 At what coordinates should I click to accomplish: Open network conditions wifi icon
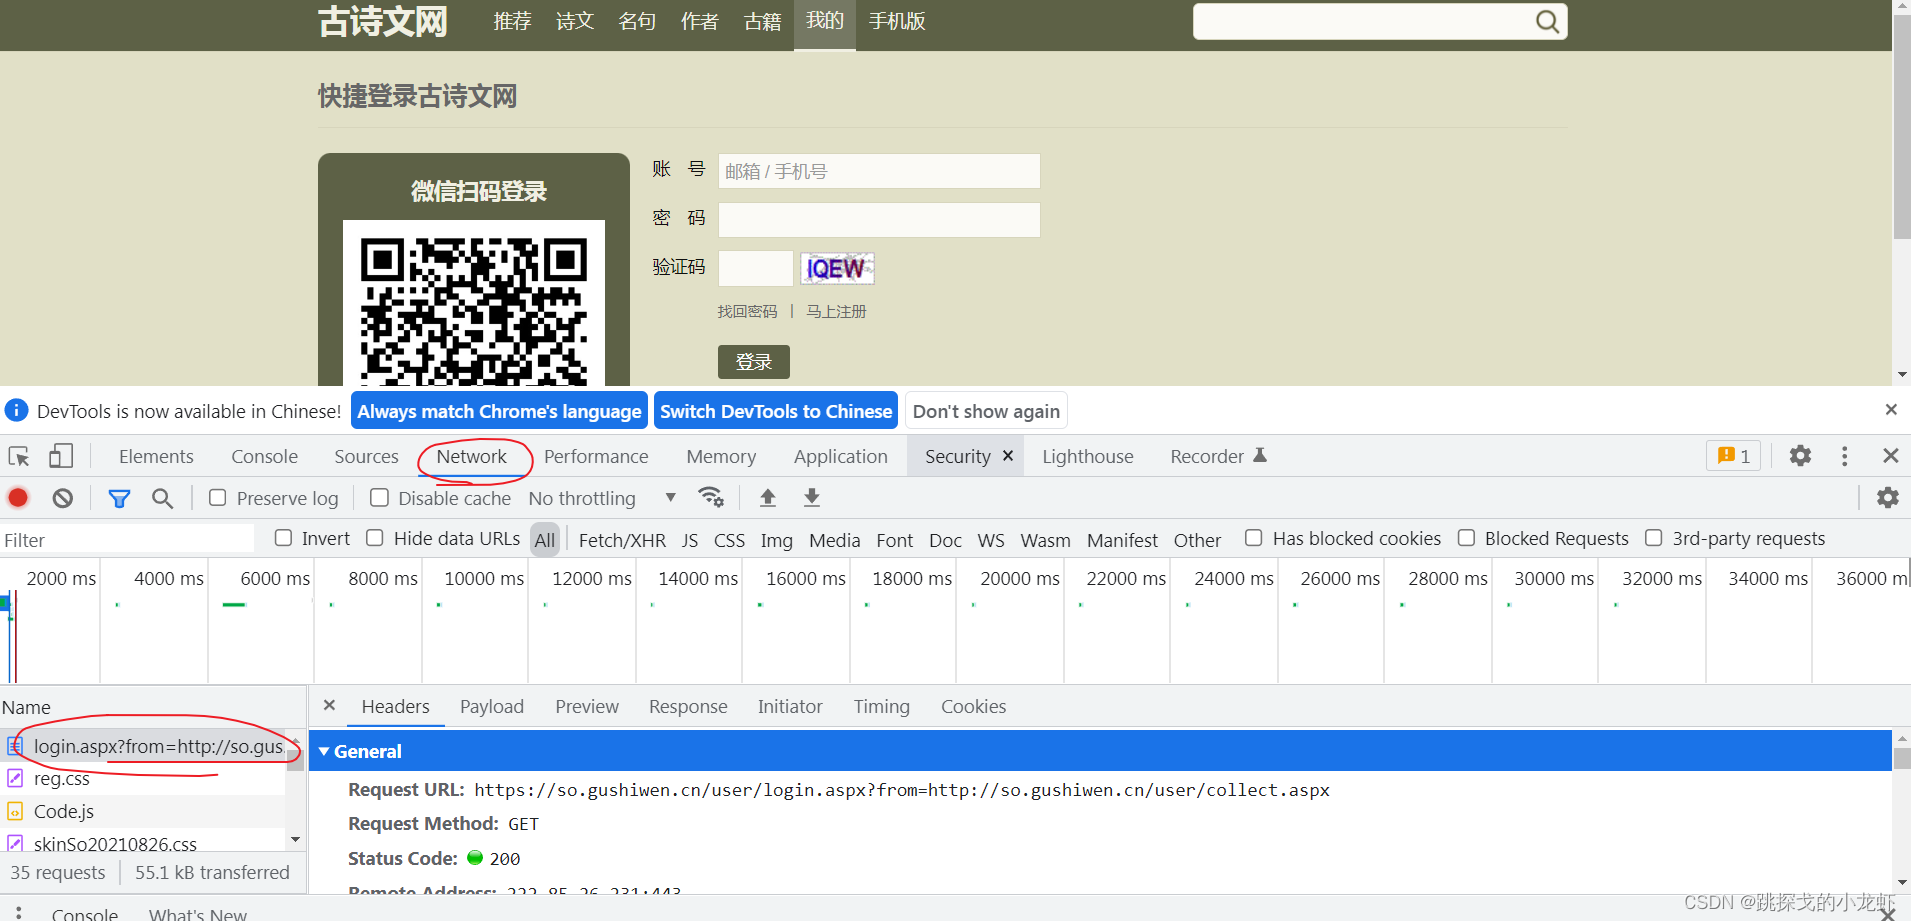(x=711, y=497)
